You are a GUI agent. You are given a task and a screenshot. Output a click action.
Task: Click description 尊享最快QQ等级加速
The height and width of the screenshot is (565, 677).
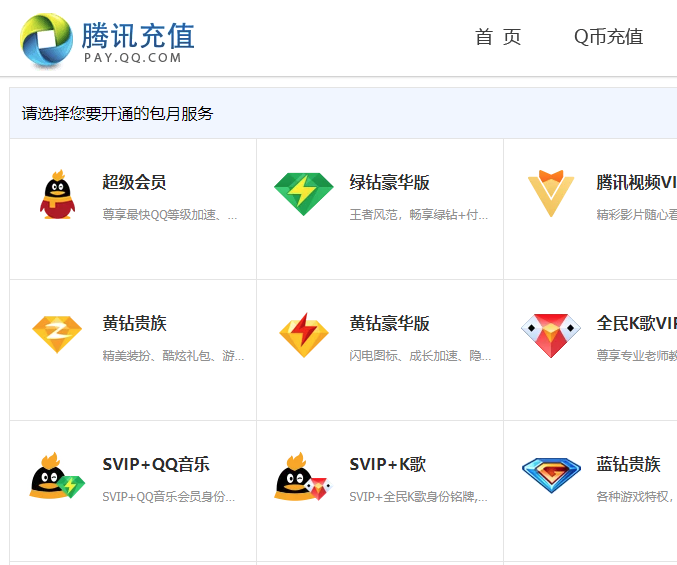tap(170, 215)
